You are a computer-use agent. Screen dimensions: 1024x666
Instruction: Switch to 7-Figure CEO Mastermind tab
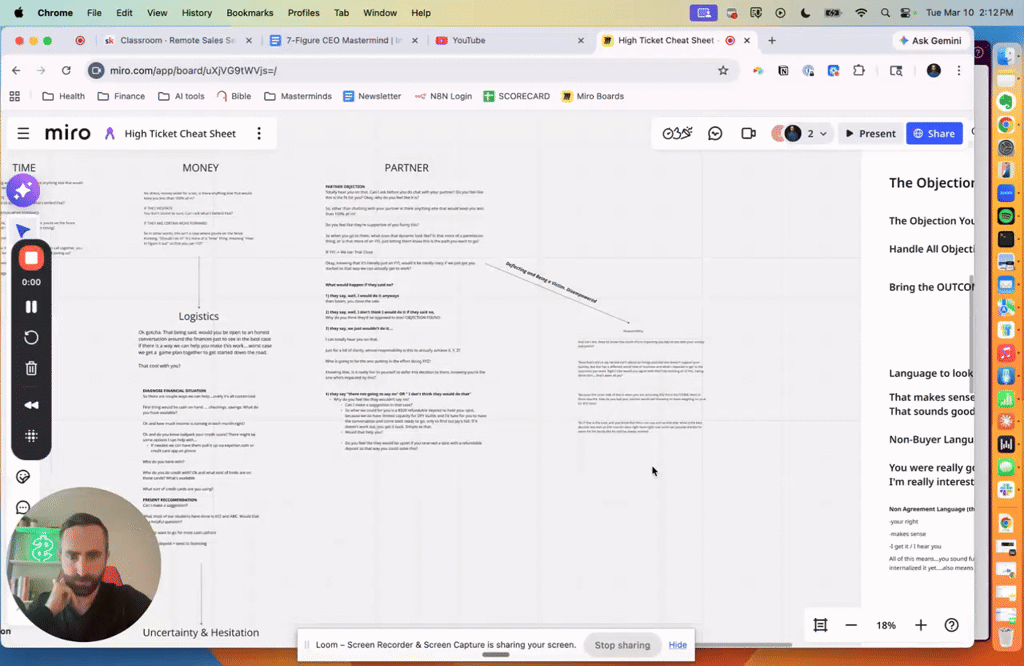[x=344, y=40]
